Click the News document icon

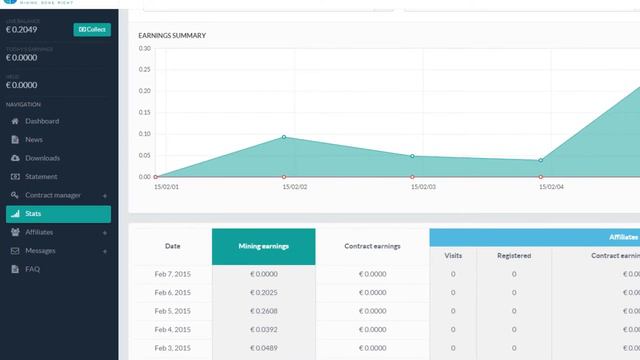15,140
